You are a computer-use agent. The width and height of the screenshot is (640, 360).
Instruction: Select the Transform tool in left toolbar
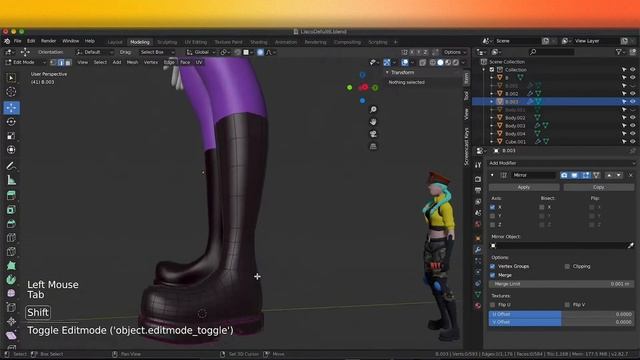click(x=11, y=150)
